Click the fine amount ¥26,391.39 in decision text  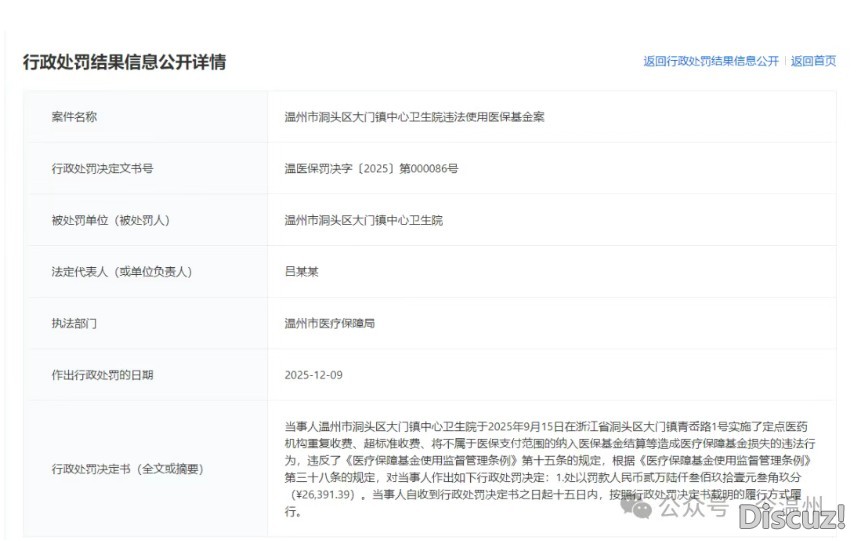tap(324, 494)
